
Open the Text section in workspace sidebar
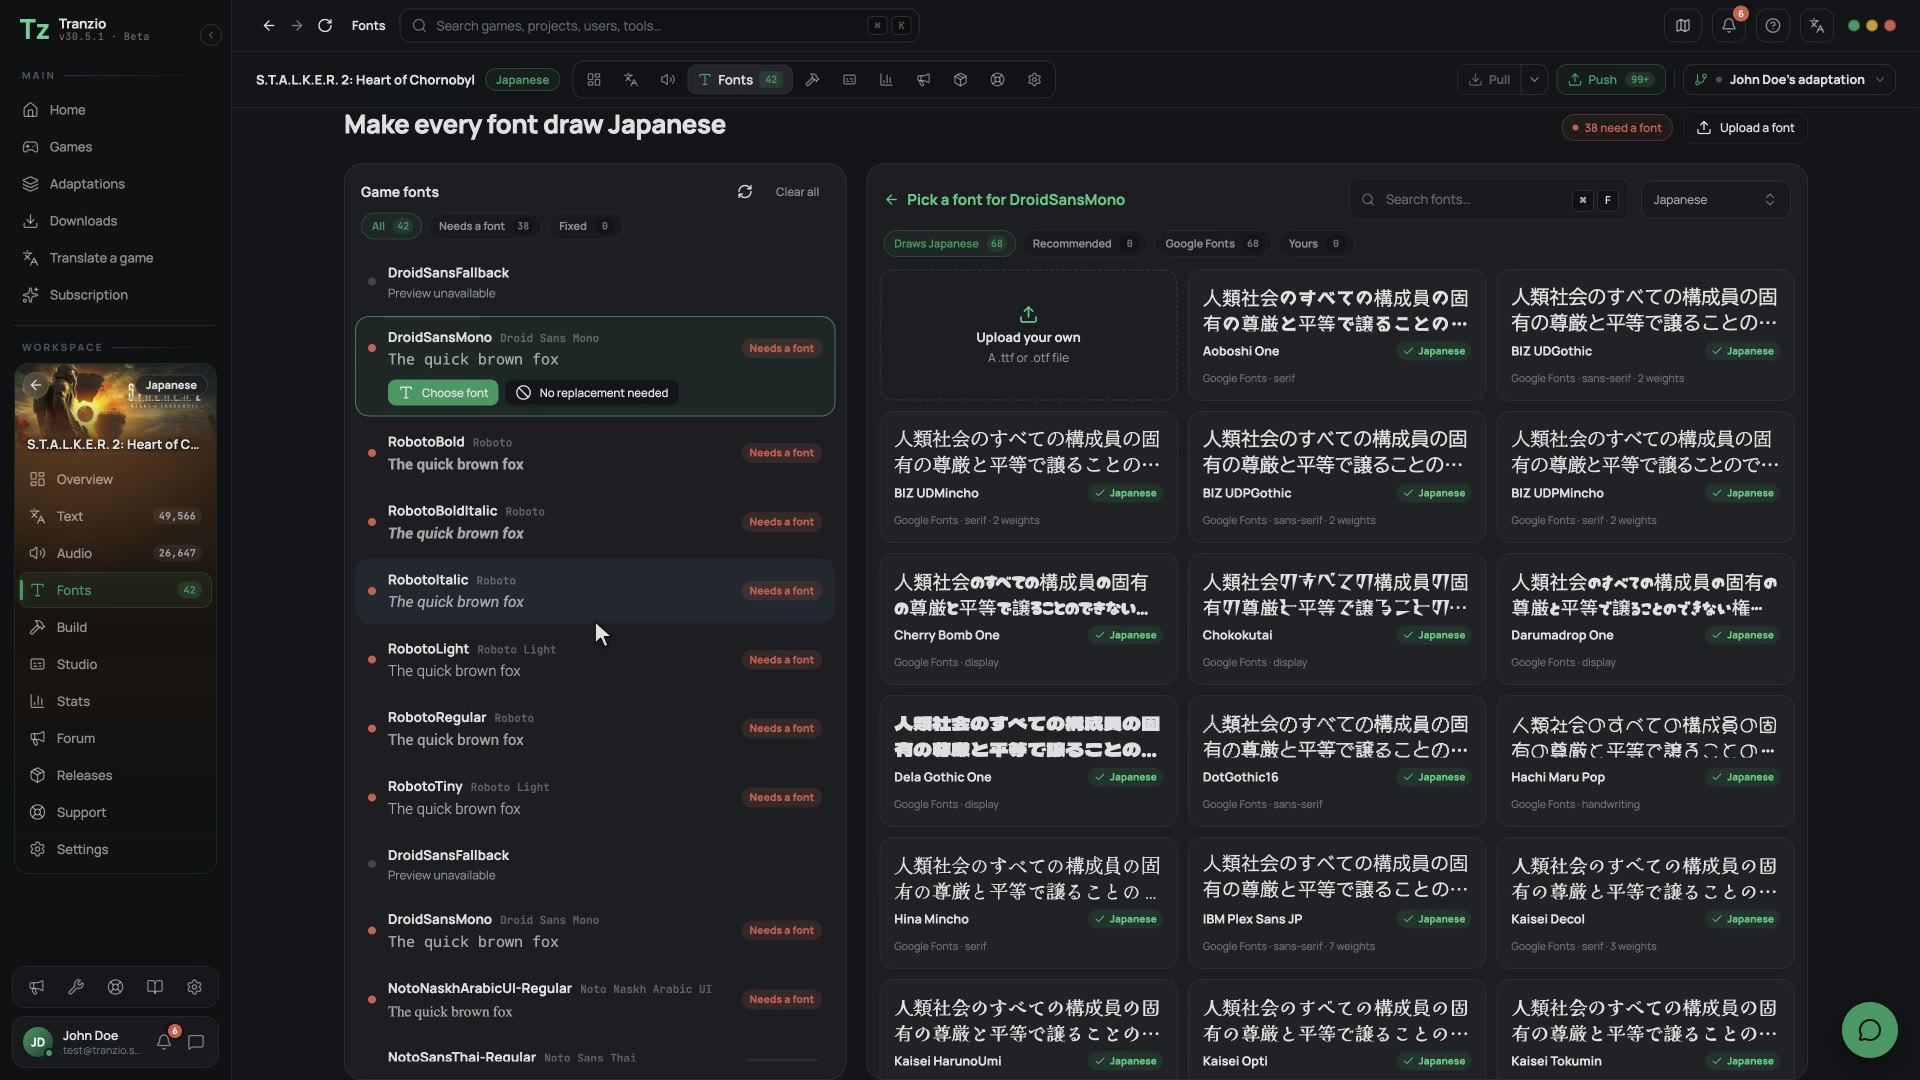[115, 516]
